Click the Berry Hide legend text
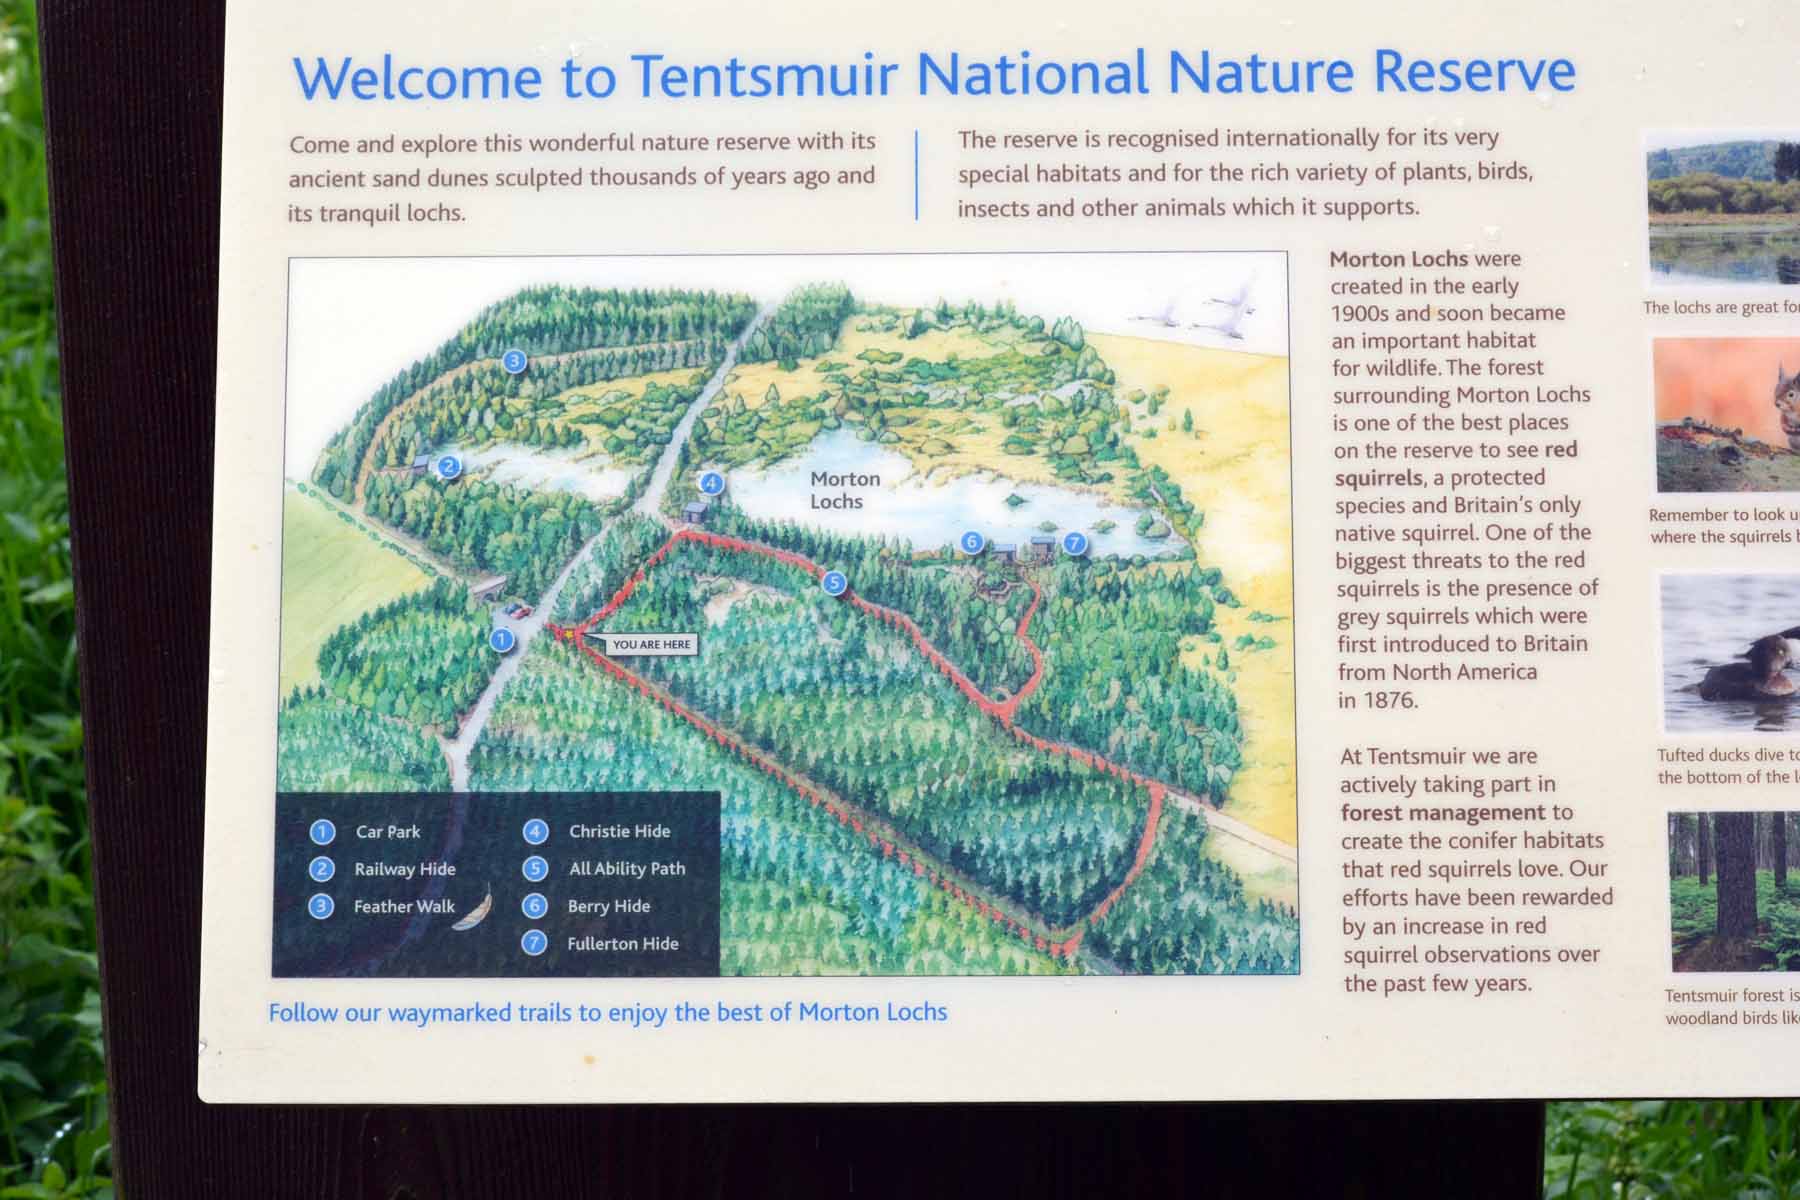 609,906
